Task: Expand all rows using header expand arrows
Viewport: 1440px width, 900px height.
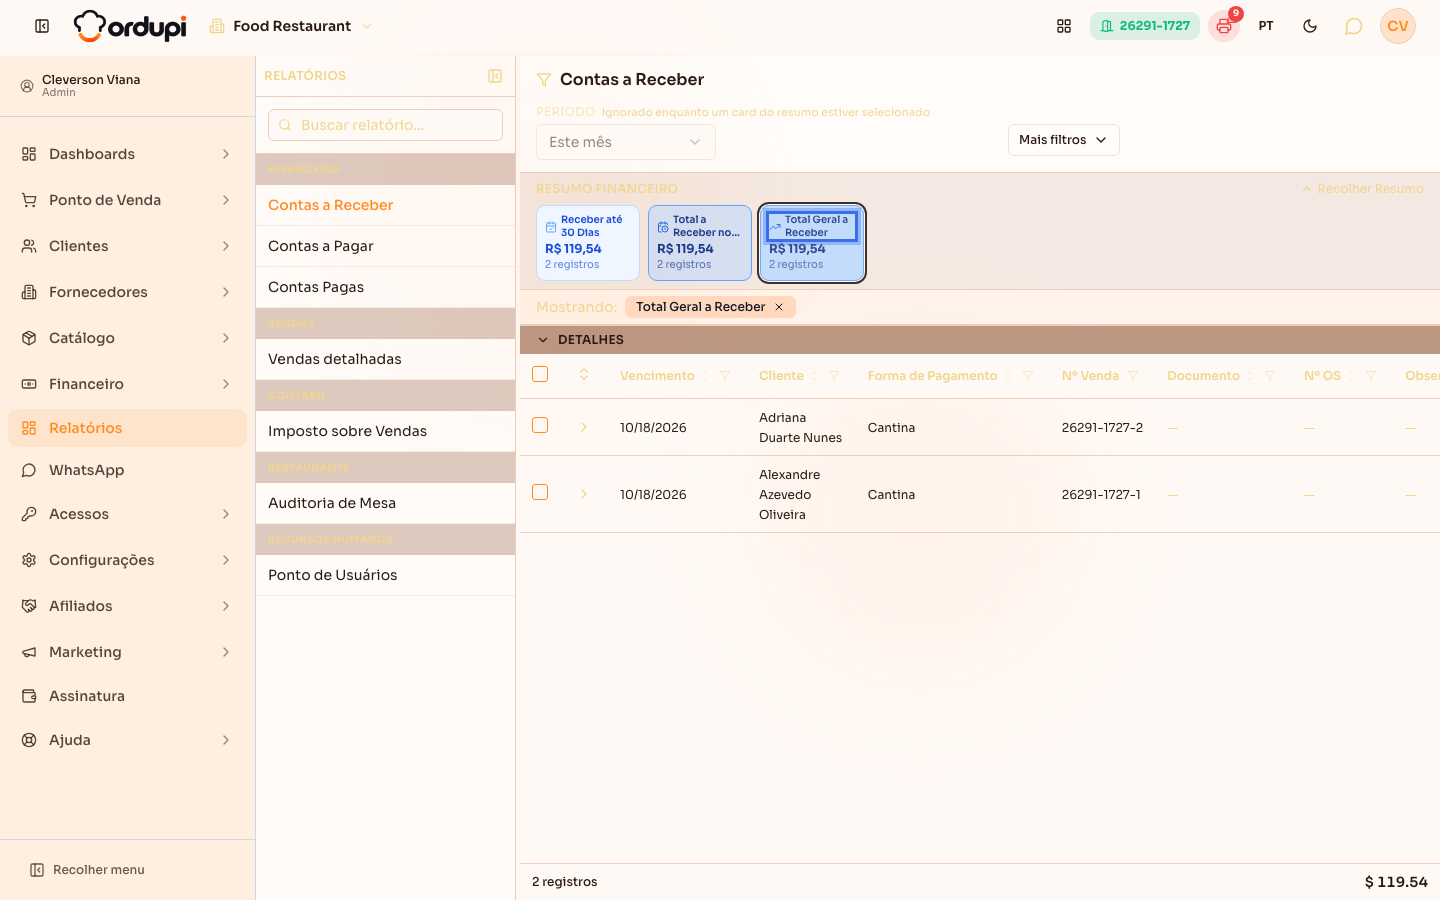Action: (584, 375)
